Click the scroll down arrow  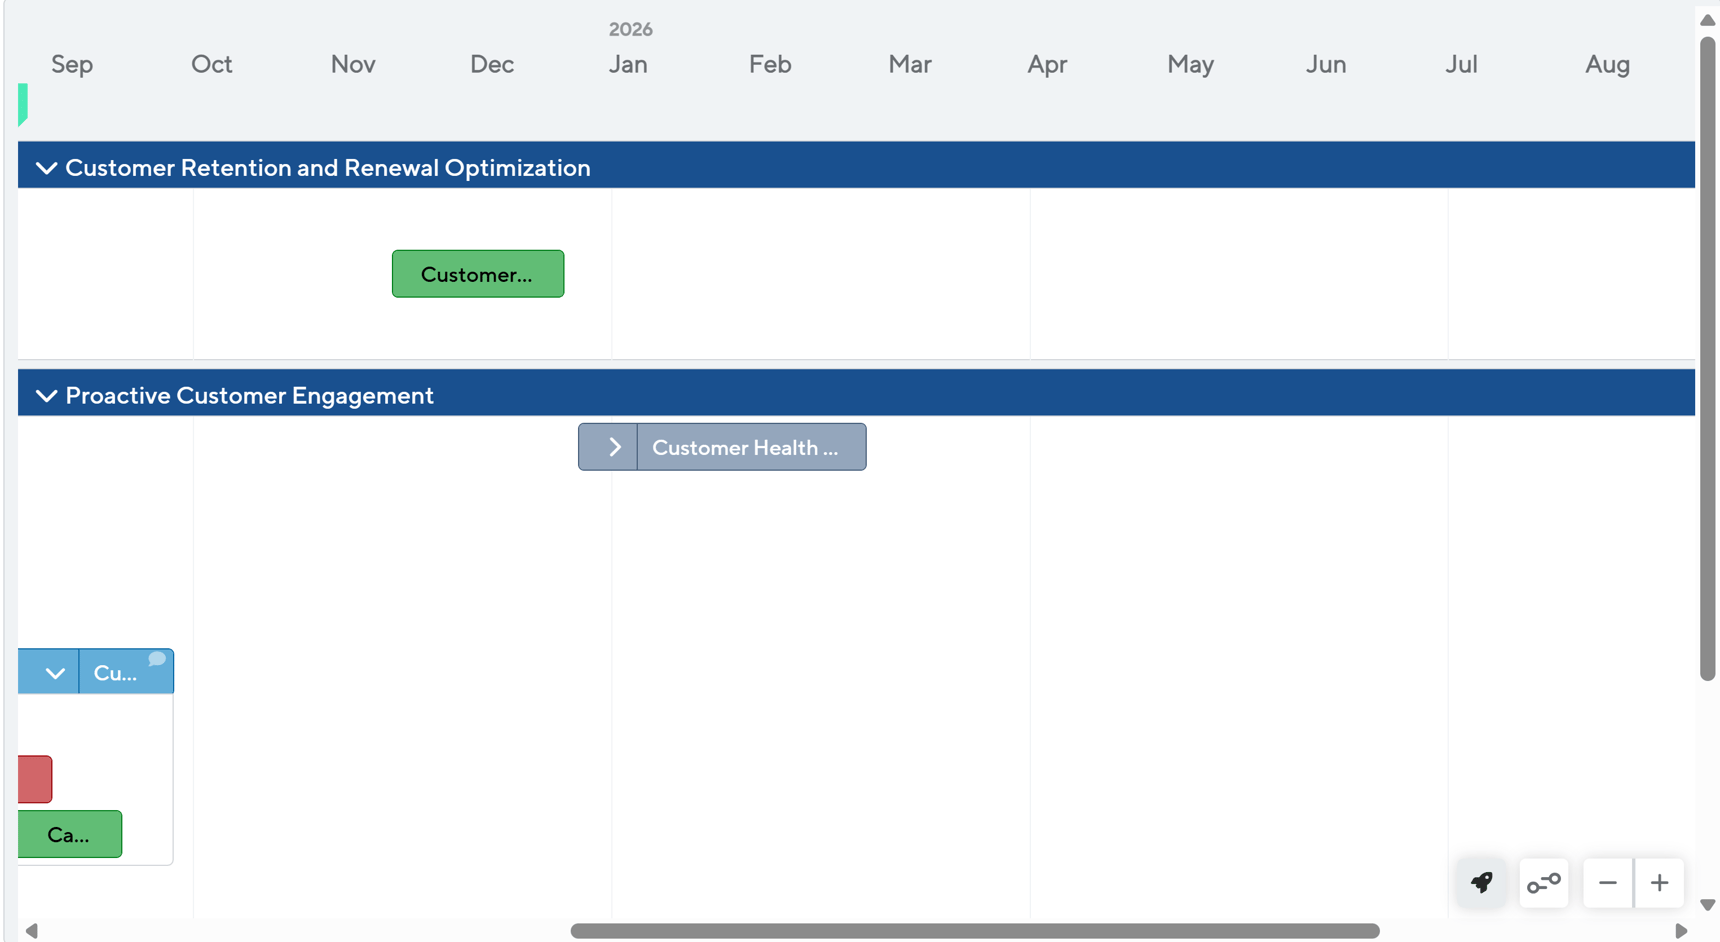coord(1708,905)
